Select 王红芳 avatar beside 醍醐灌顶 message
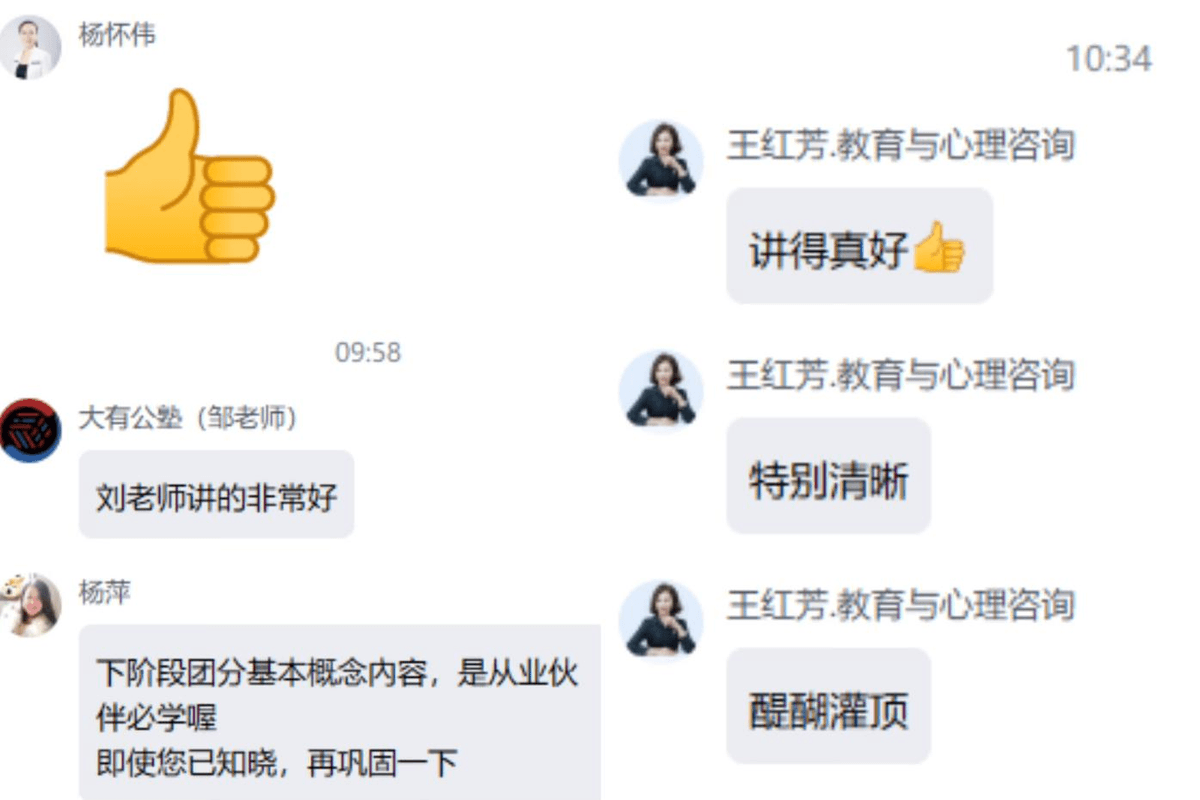Viewport: 1200px width, 800px height. (661, 620)
